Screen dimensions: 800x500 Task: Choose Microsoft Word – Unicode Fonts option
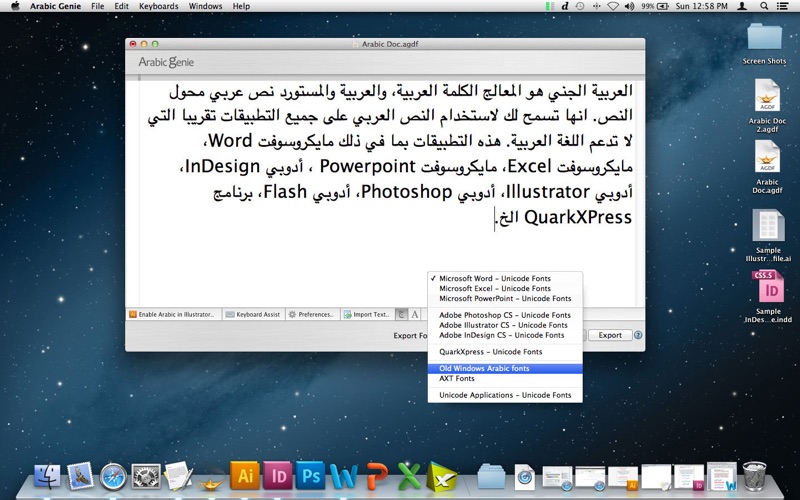tap(494, 278)
